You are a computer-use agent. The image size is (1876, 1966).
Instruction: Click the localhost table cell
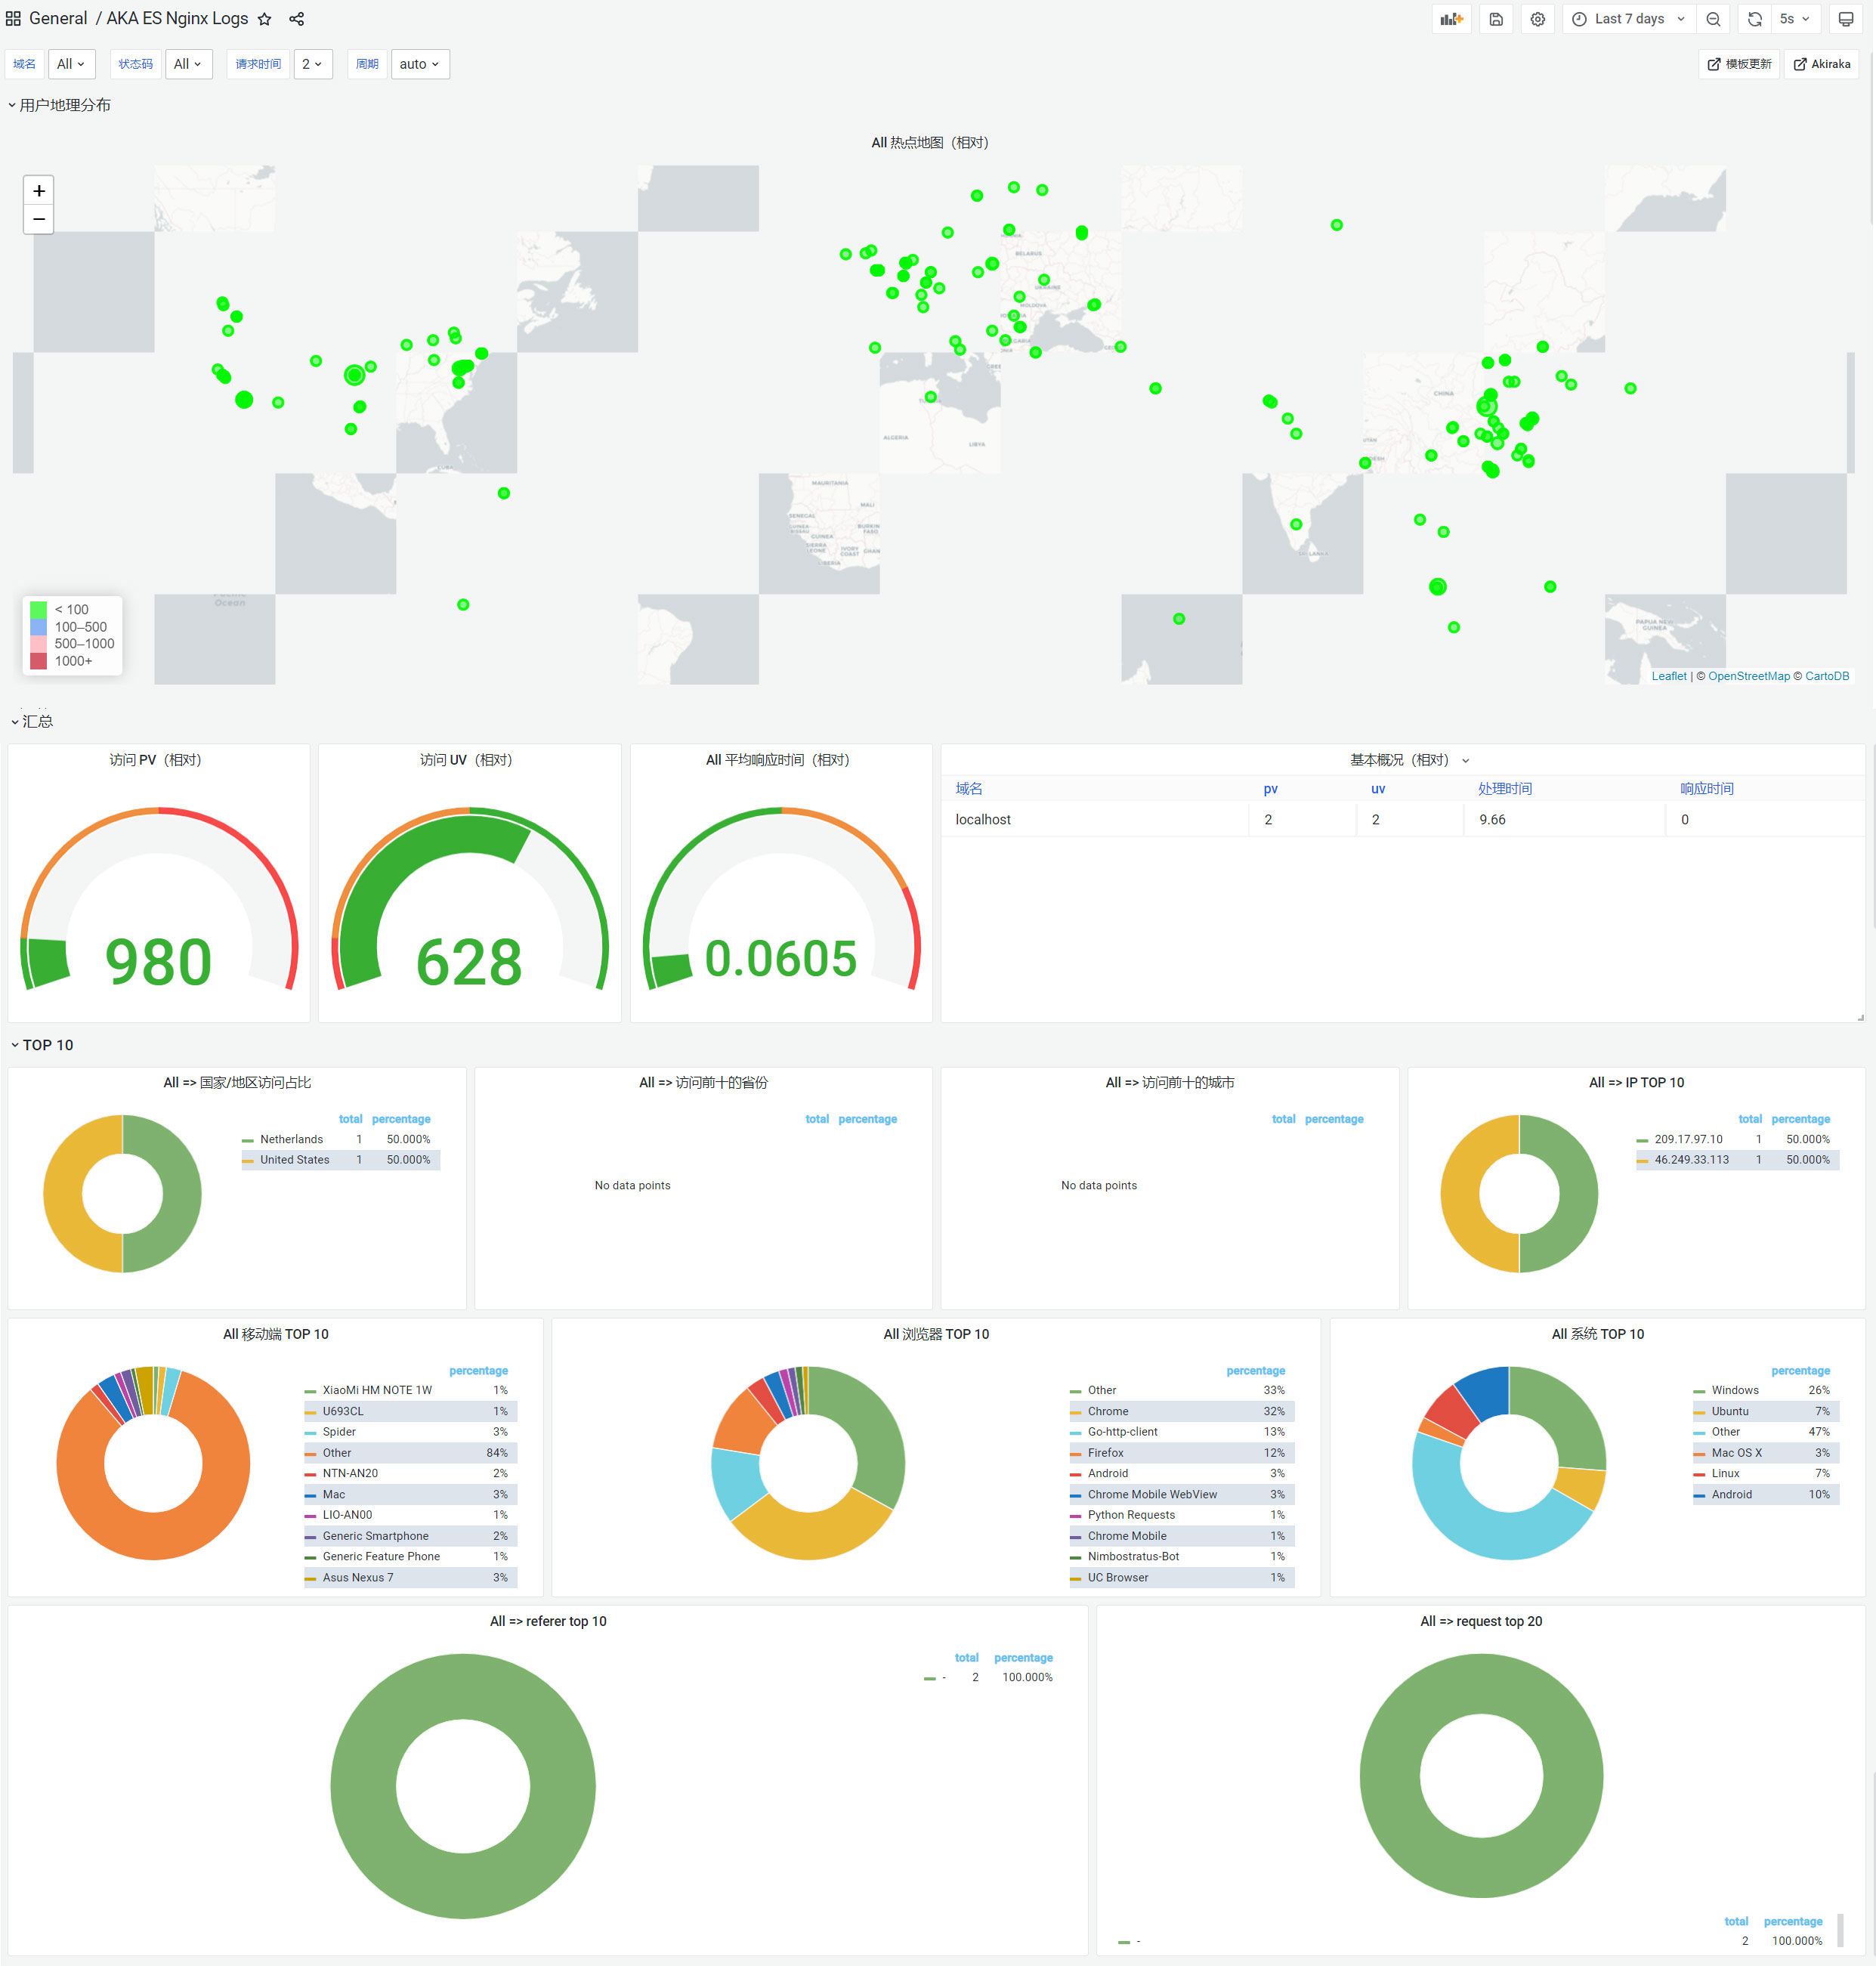pyautogui.click(x=1095, y=820)
